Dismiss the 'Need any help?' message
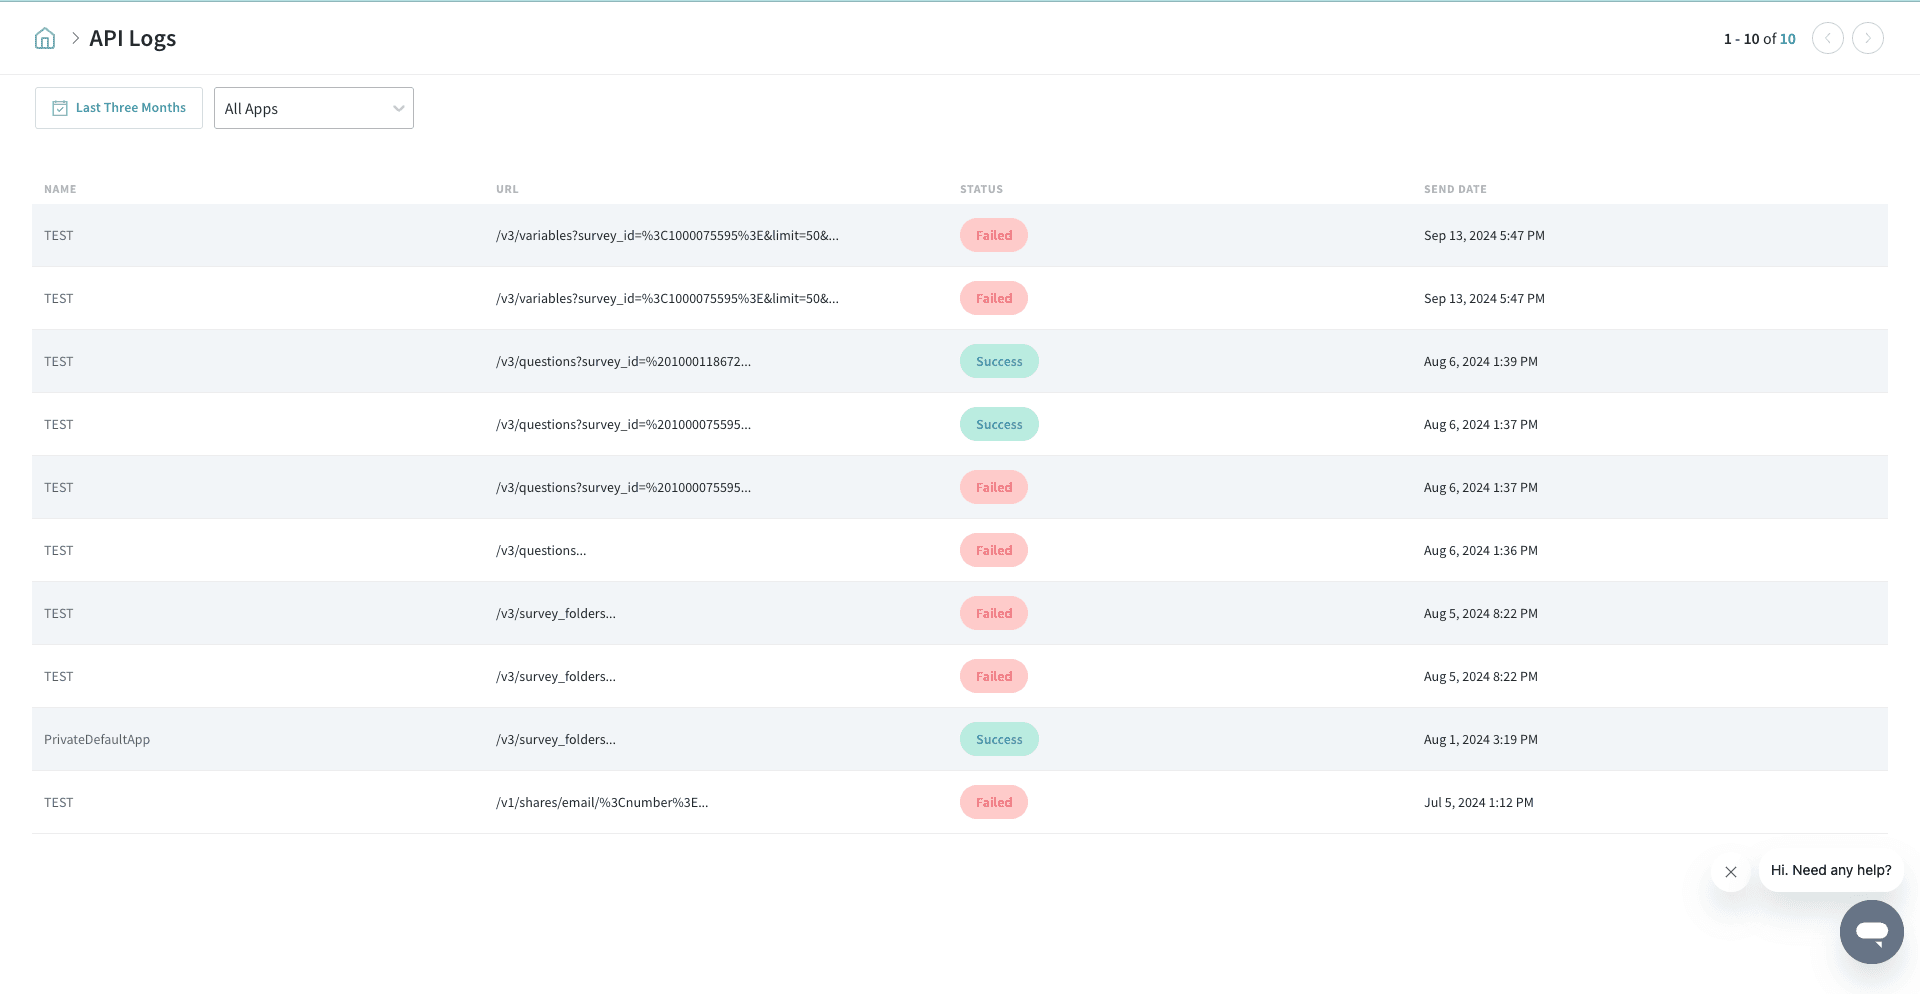Viewport: 1920px width, 994px height. (1730, 872)
